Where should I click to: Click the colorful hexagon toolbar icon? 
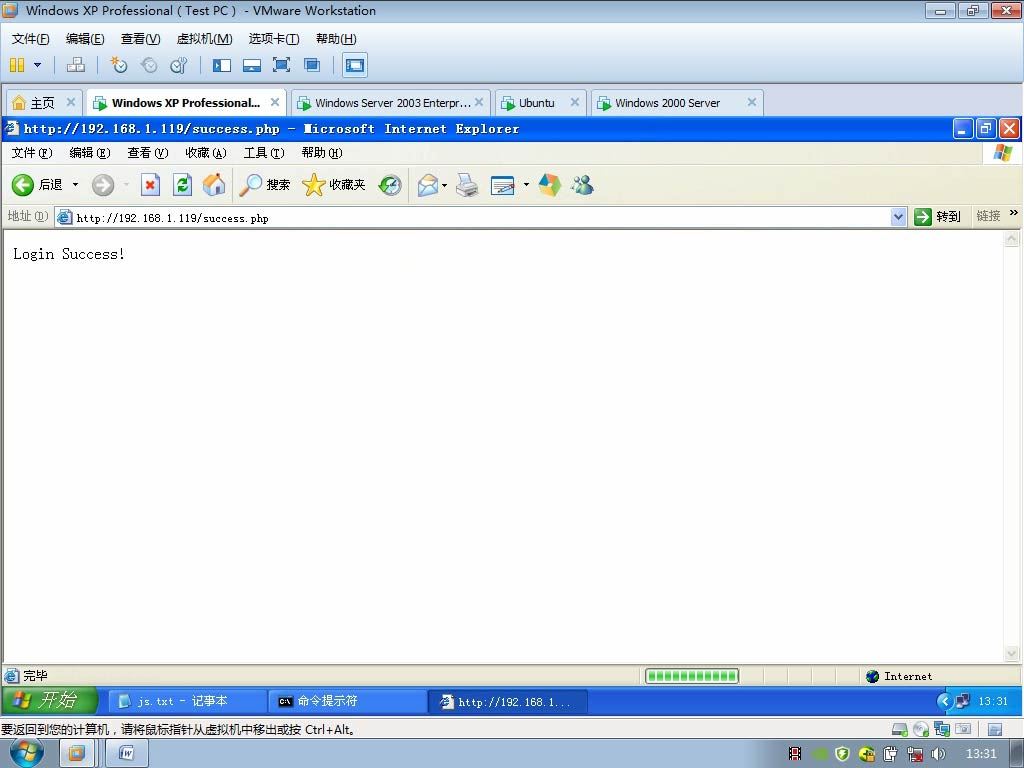[x=550, y=185]
